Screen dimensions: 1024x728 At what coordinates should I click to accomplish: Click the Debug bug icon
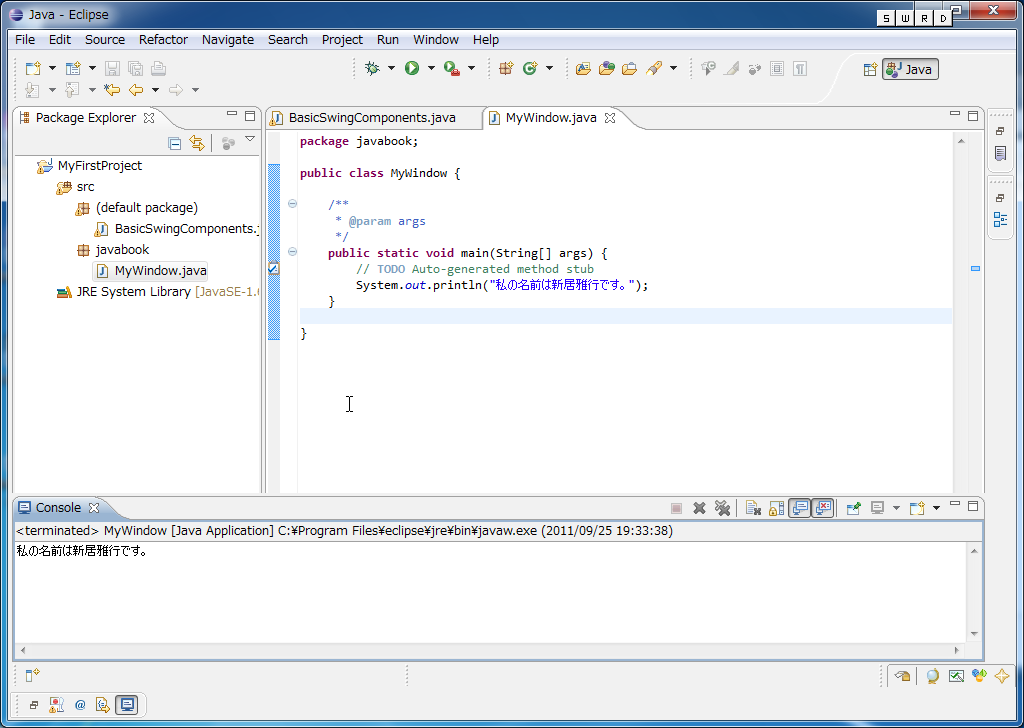pos(372,68)
